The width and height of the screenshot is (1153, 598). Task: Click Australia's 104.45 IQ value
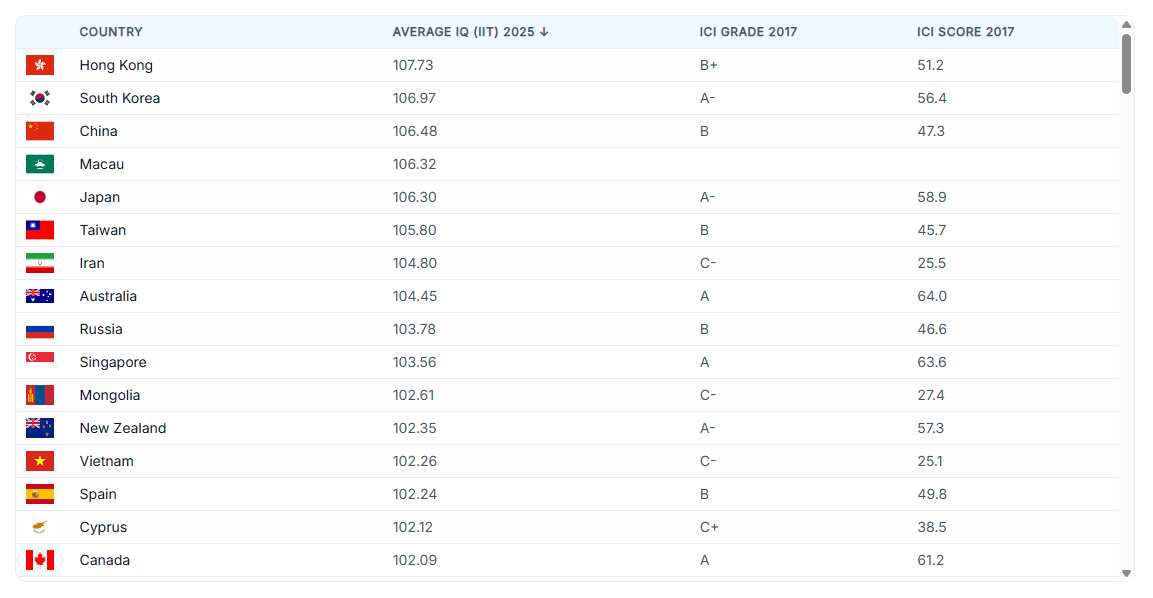(x=415, y=296)
